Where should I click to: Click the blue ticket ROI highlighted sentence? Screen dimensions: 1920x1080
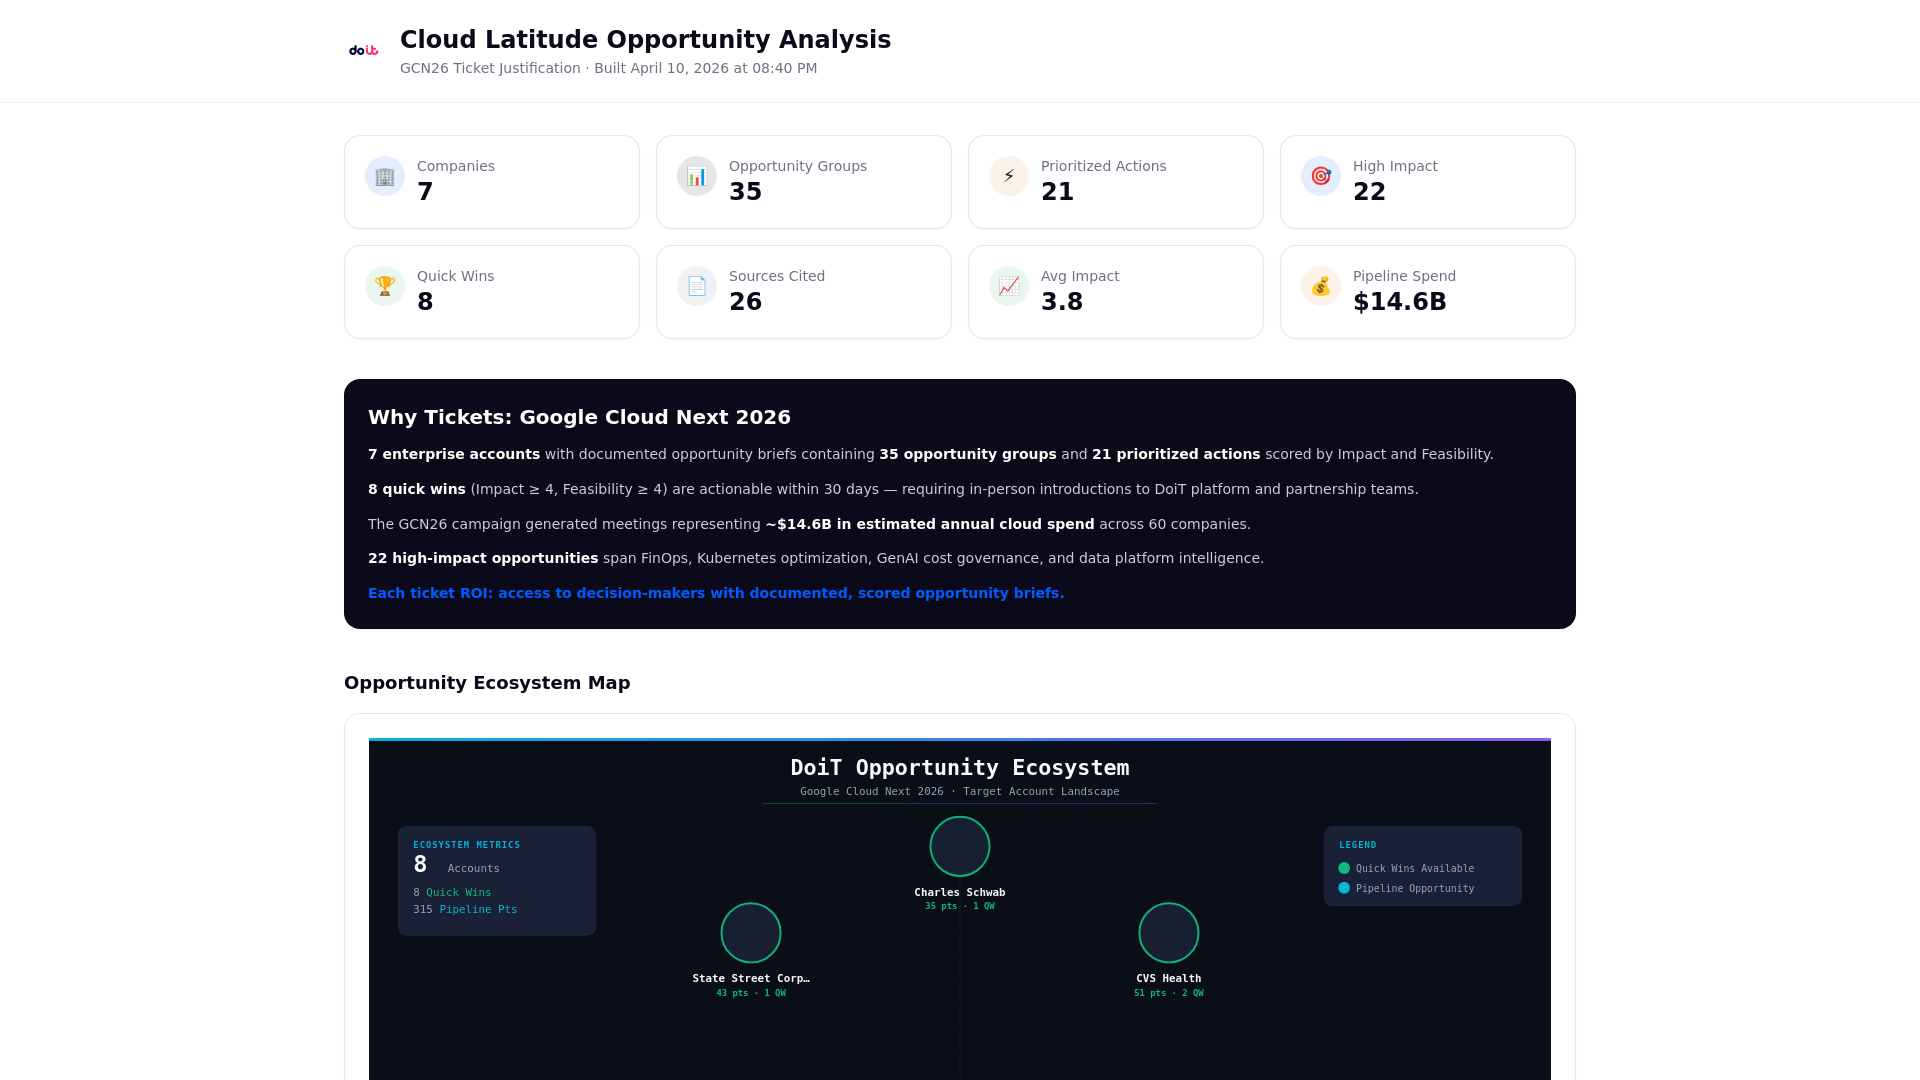716,593
